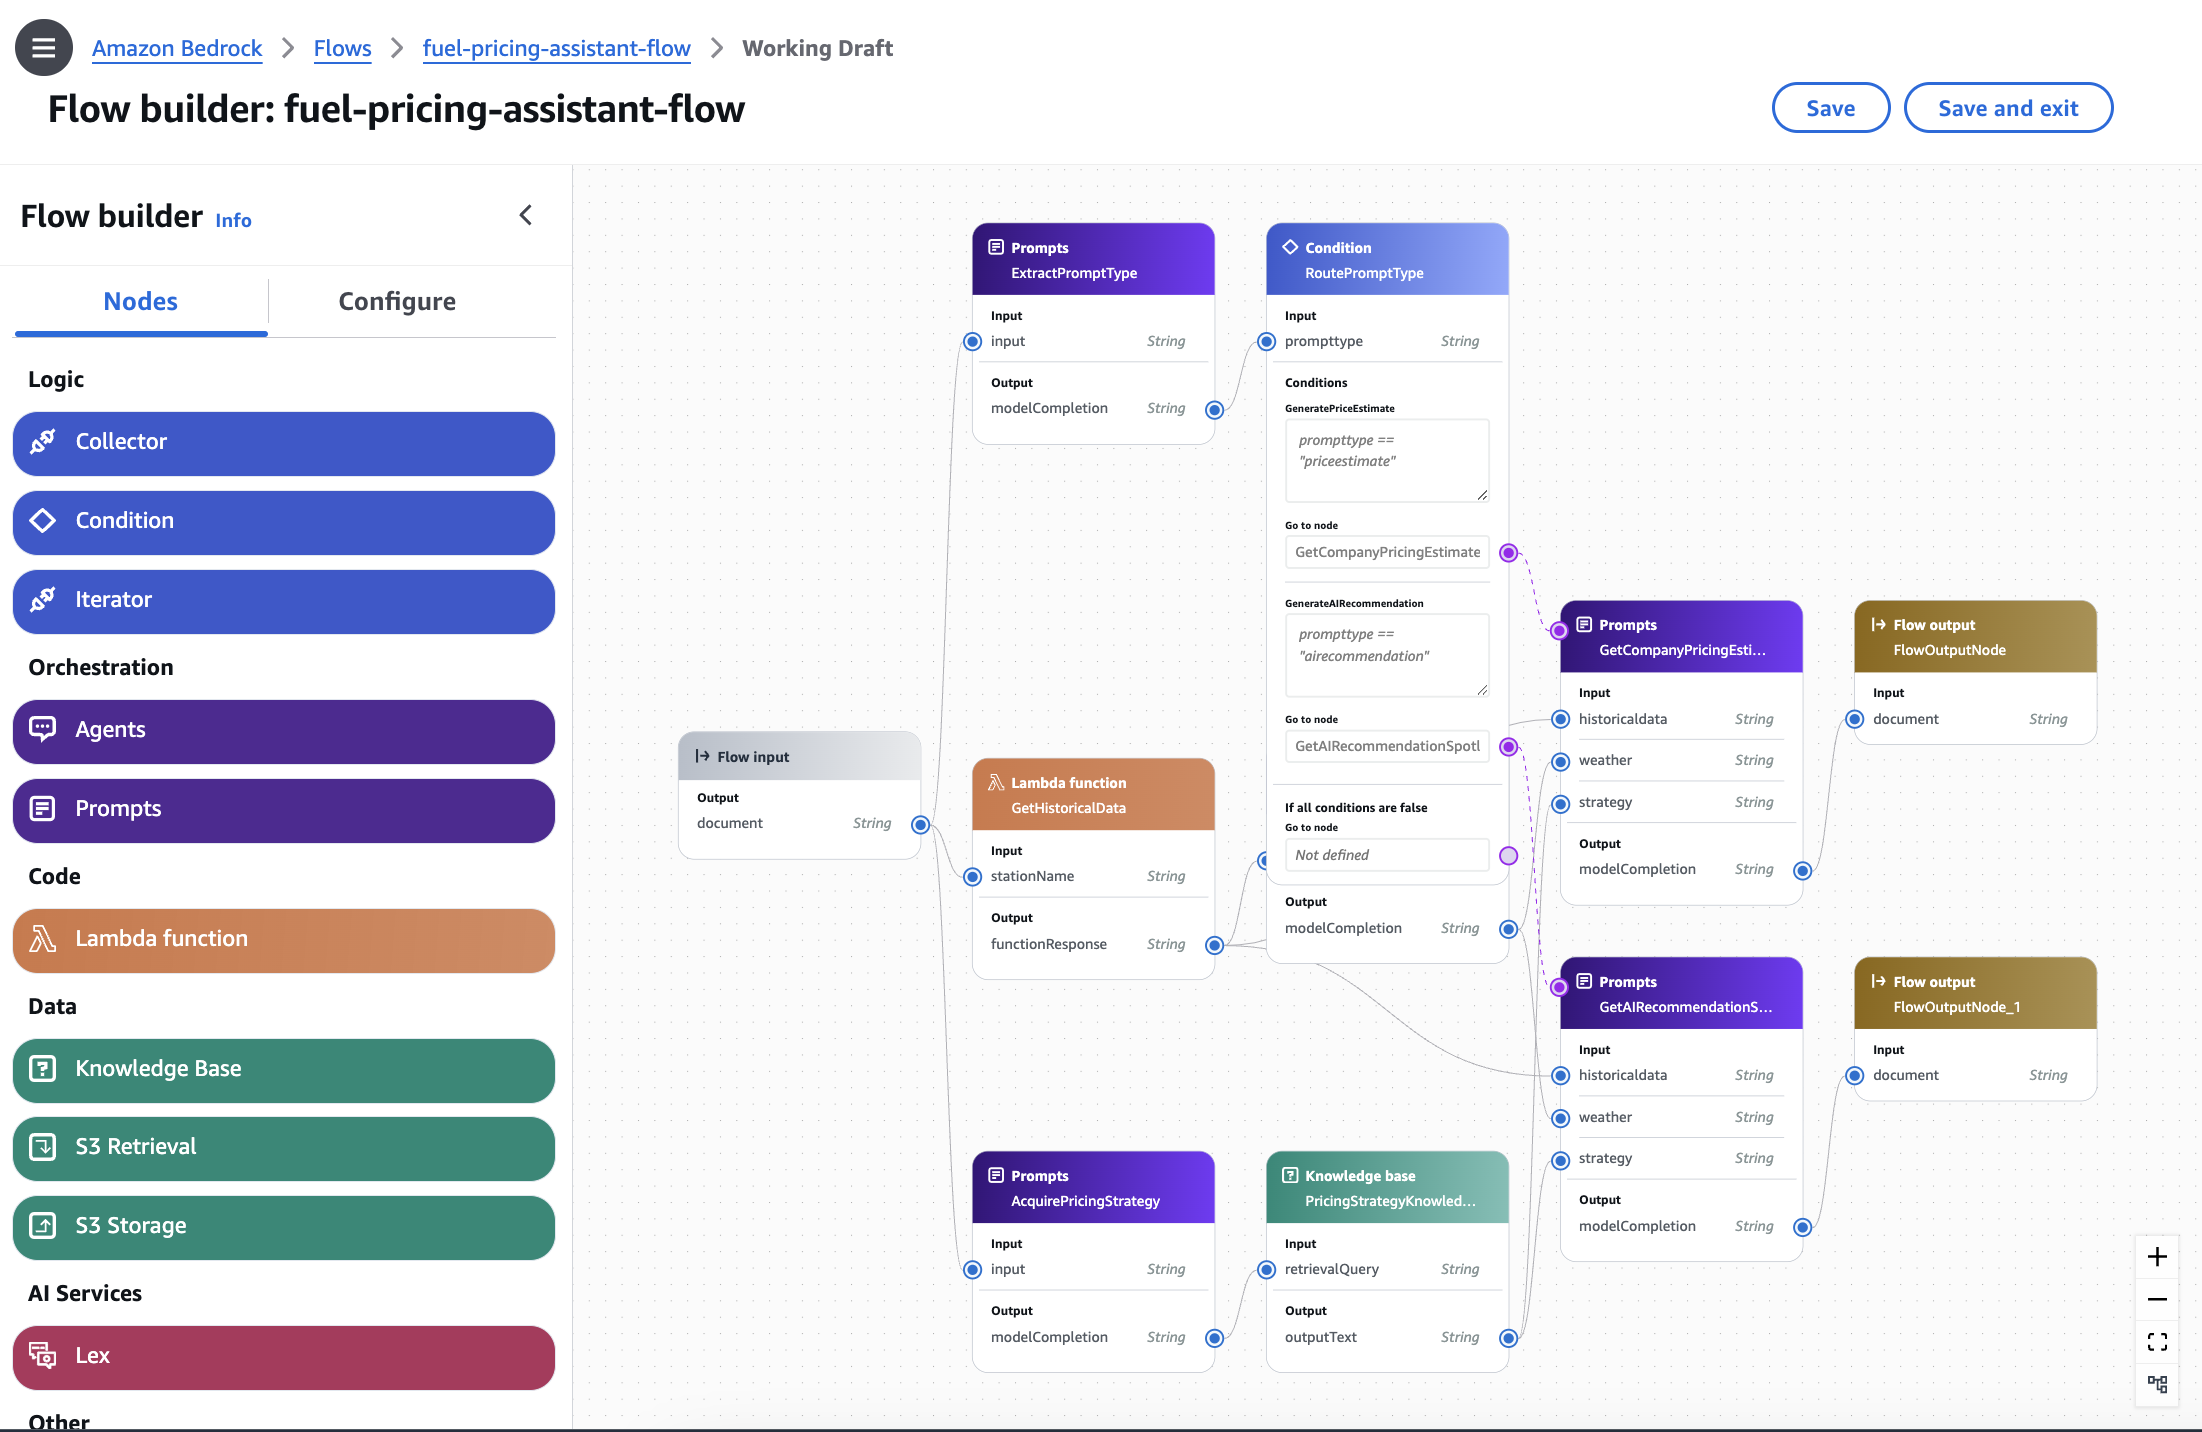Click Save and exit
Image resolution: width=2202 pixels, height=1432 pixels.
click(2008, 108)
